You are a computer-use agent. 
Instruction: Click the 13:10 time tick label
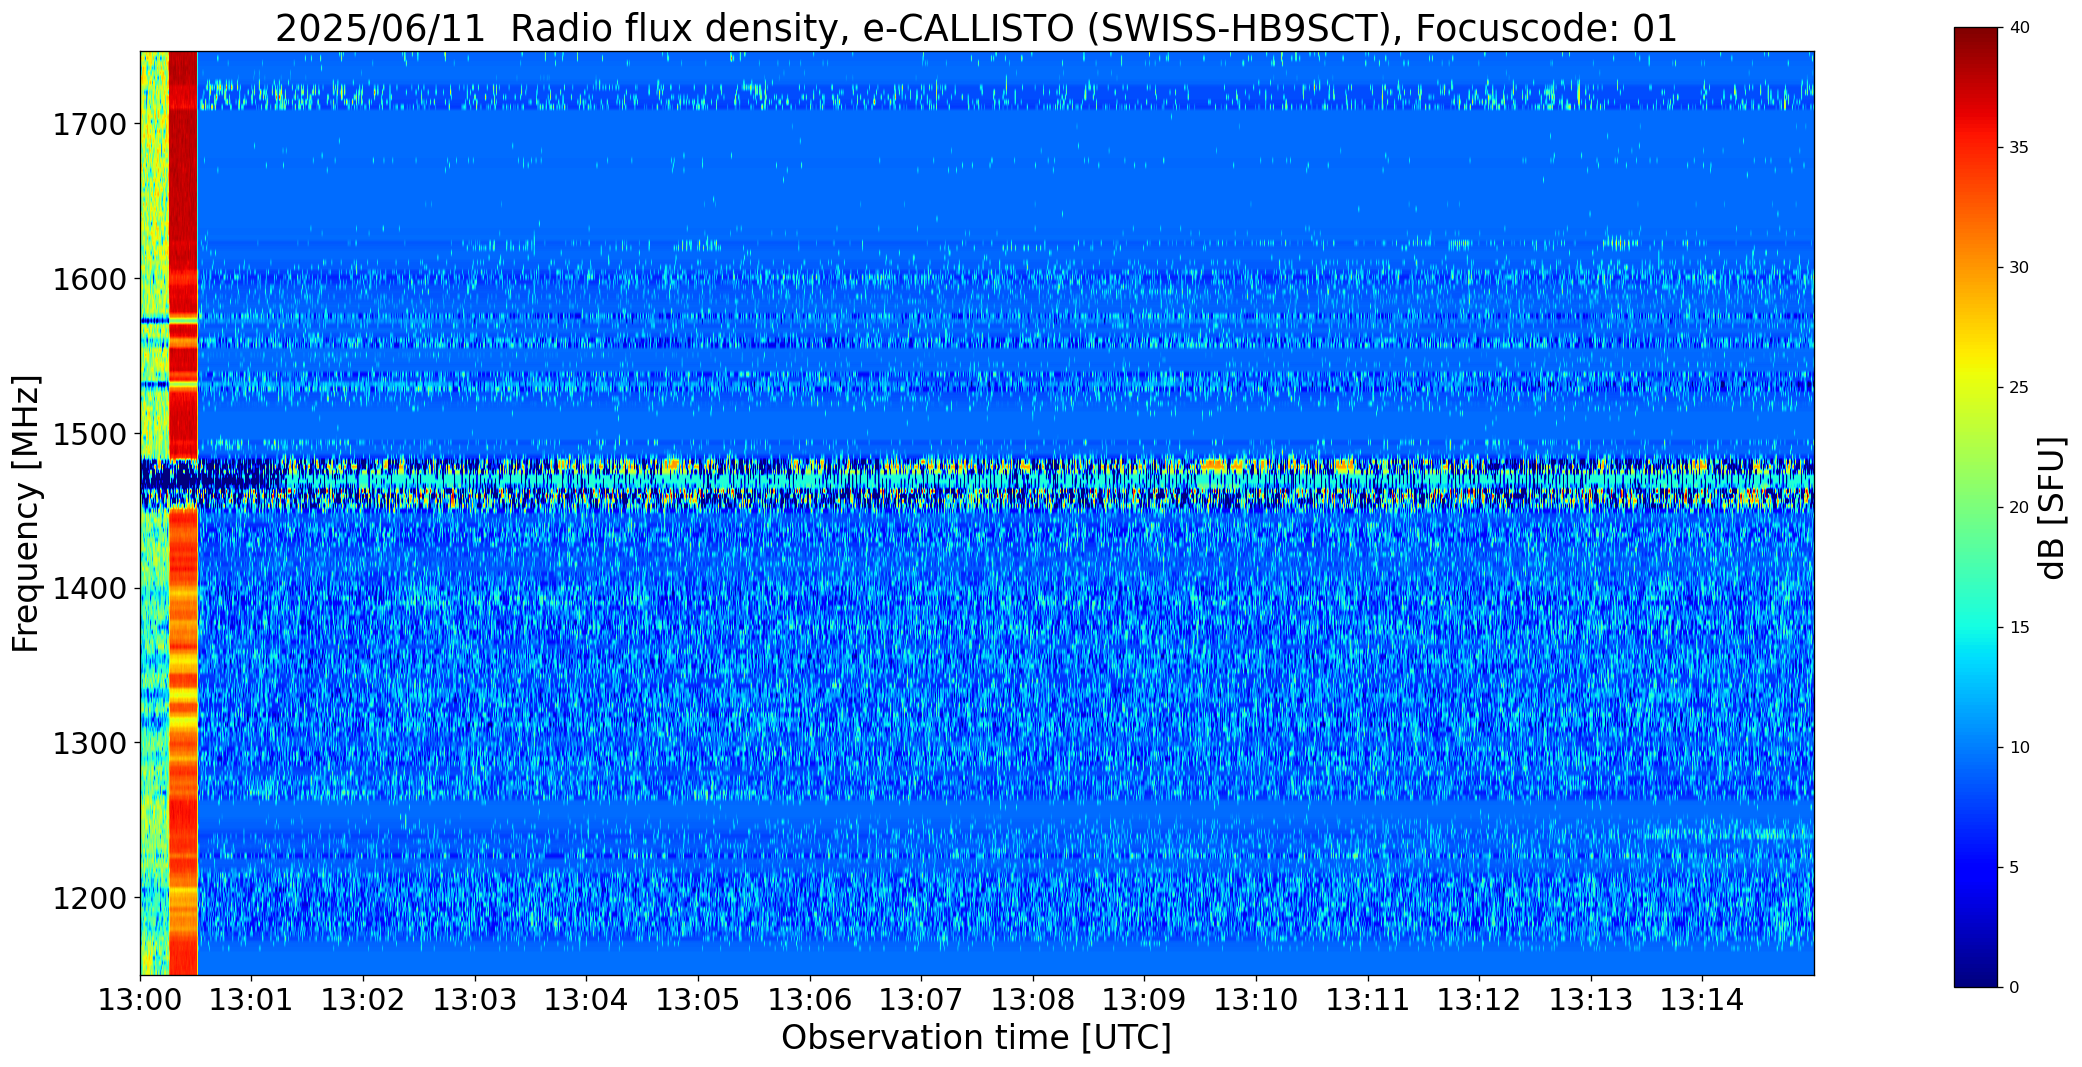[x=1256, y=1000]
